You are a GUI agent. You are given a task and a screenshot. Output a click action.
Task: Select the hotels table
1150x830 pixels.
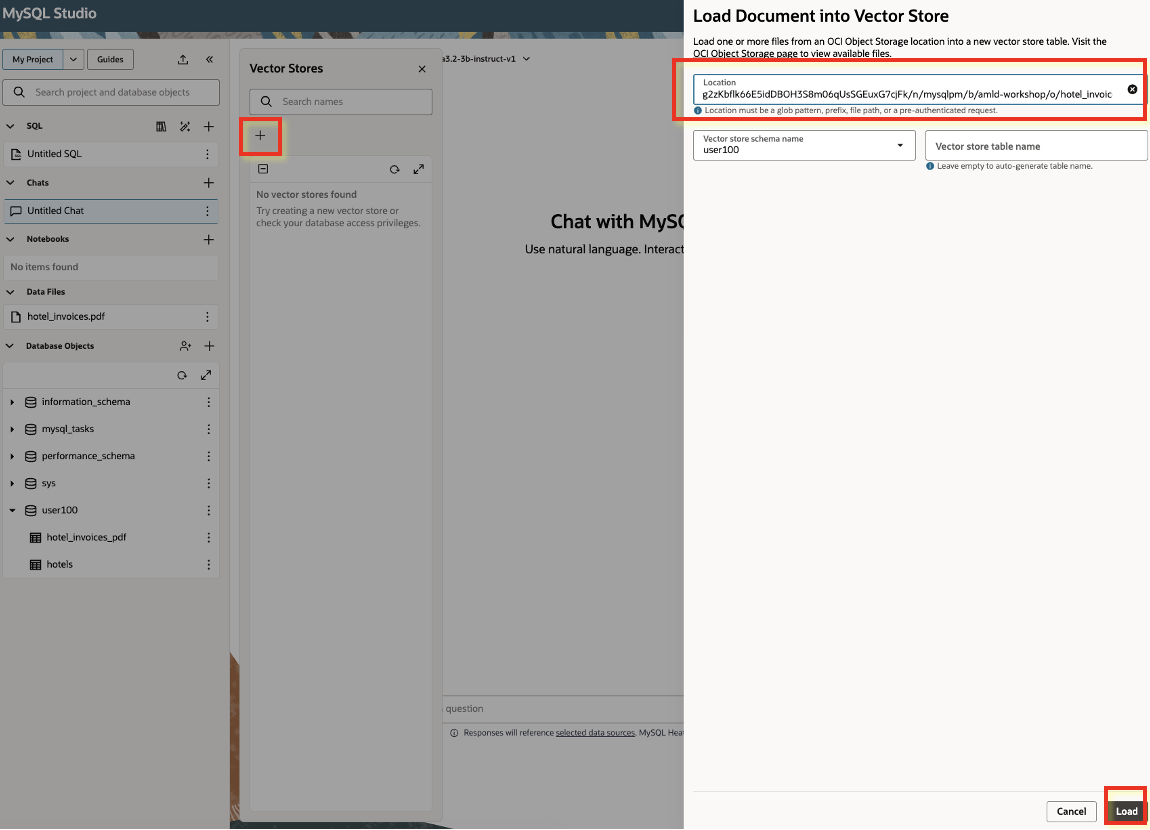[x=59, y=565]
